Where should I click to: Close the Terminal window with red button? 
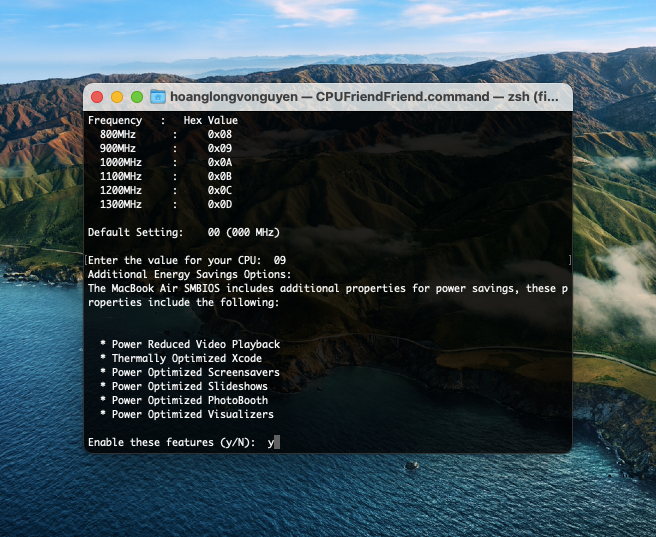coord(97,97)
